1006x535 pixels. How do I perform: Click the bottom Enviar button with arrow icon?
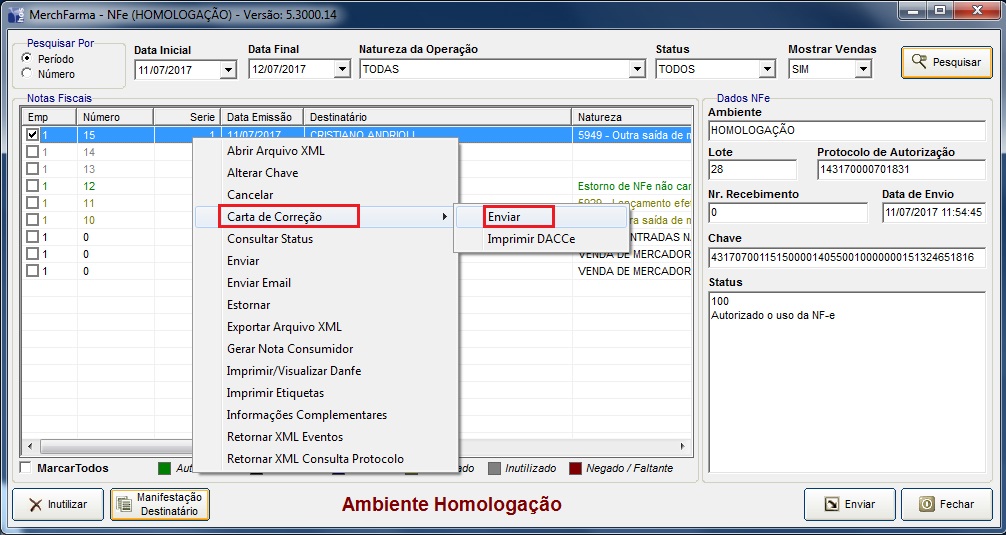pos(848,504)
